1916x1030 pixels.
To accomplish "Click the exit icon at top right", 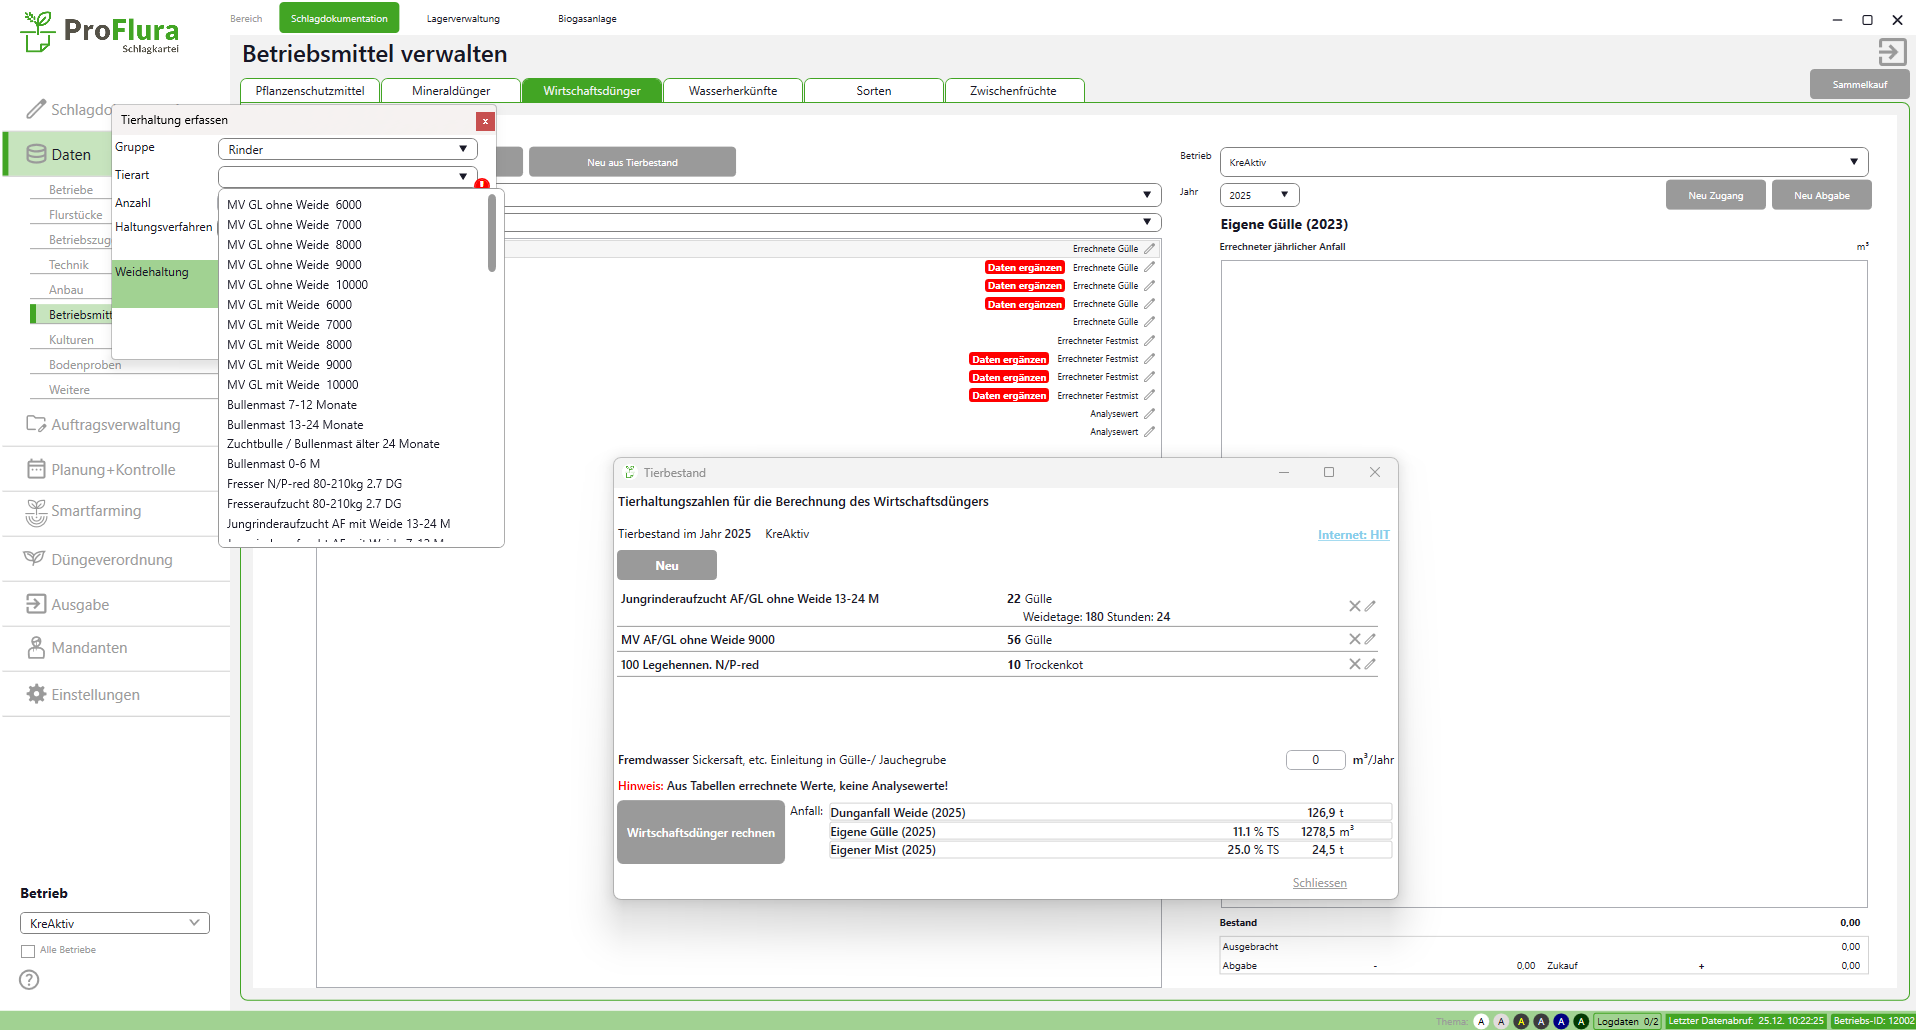I will click(1891, 52).
